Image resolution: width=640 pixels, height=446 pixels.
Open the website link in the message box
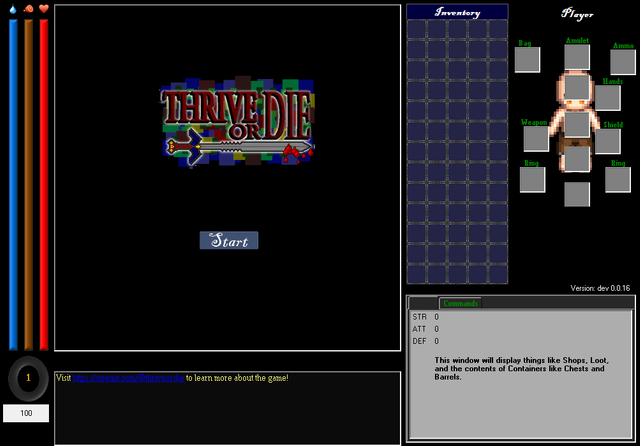click(129, 378)
